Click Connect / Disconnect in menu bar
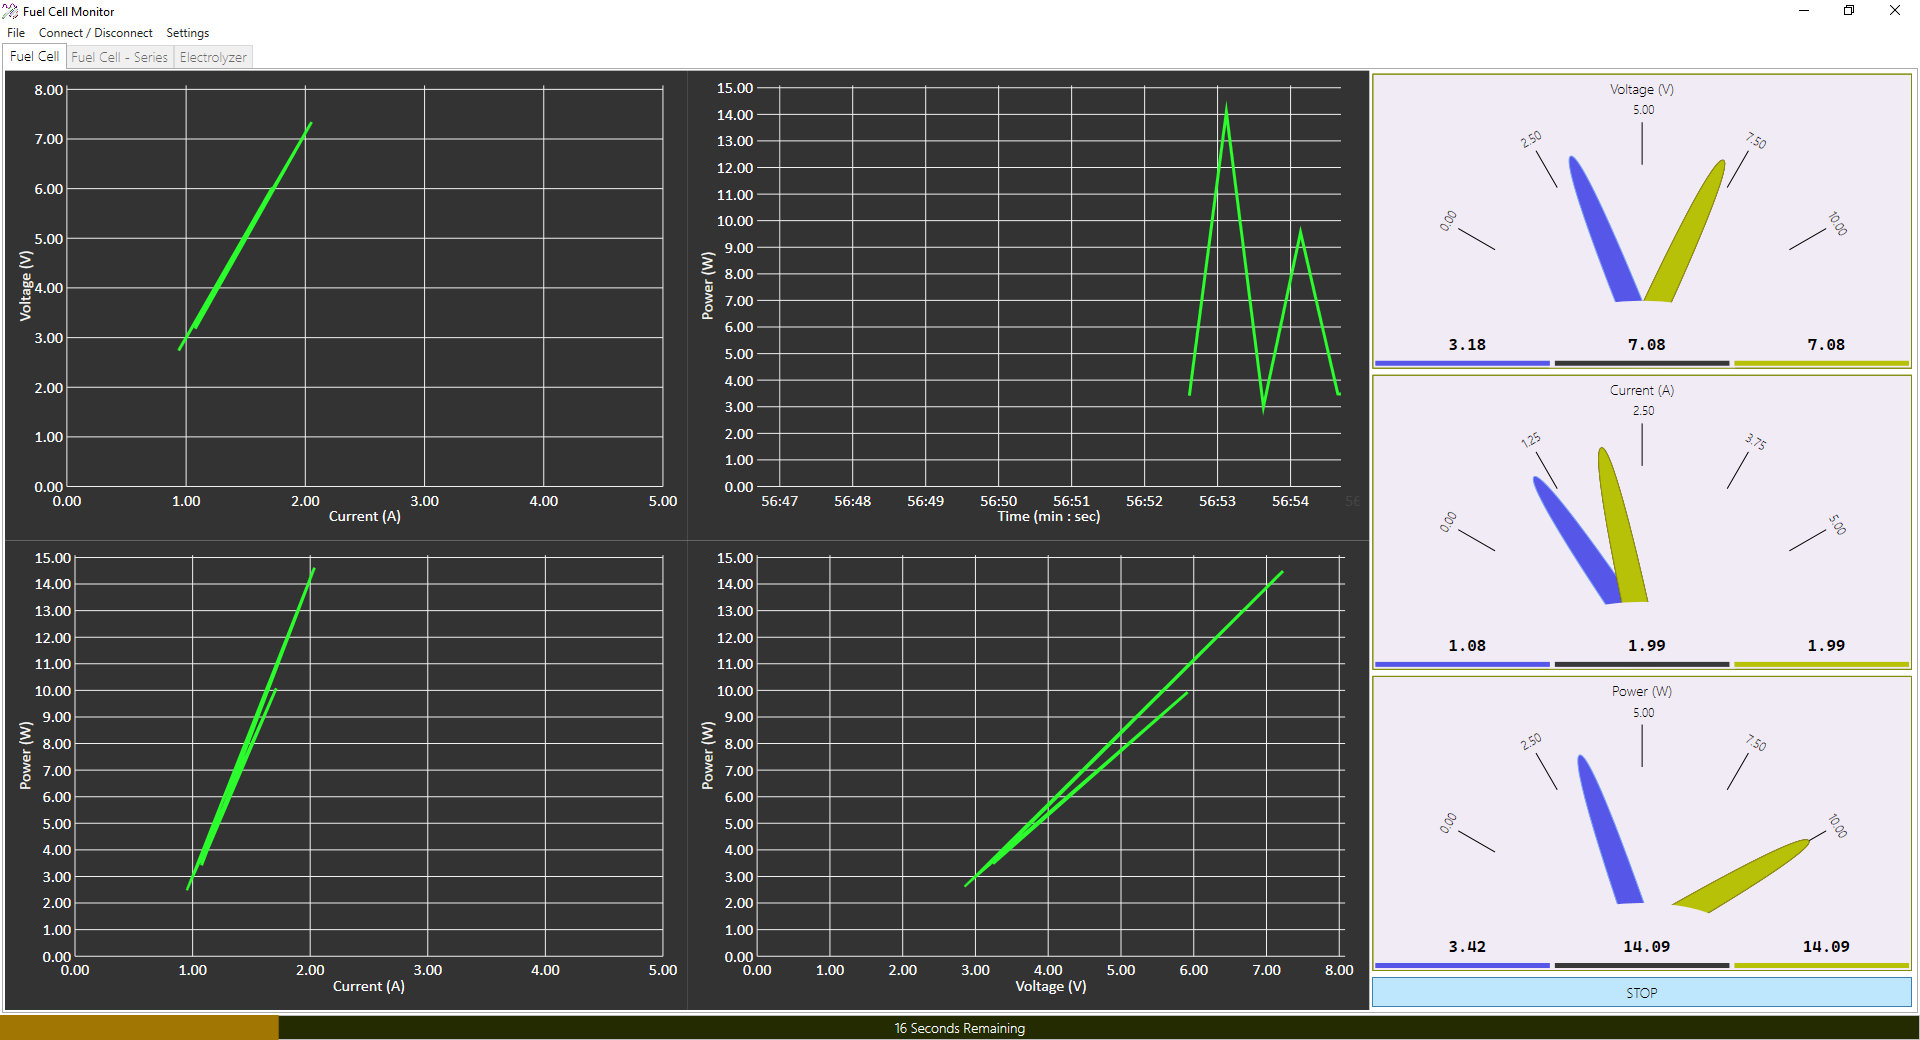 (x=95, y=32)
